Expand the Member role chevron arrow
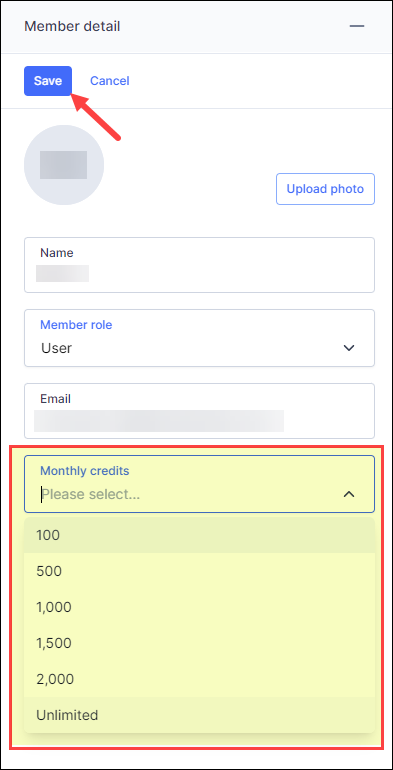 (349, 348)
